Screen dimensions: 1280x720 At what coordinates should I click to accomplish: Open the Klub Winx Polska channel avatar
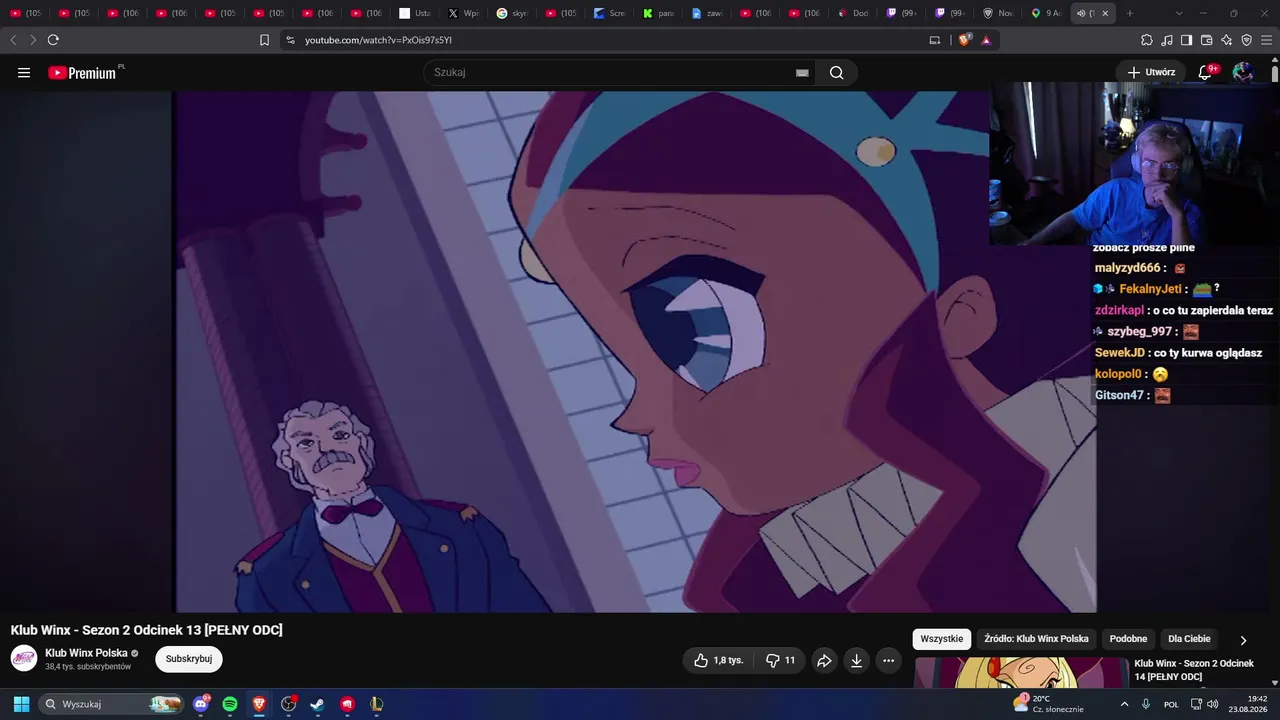(x=24, y=658)
